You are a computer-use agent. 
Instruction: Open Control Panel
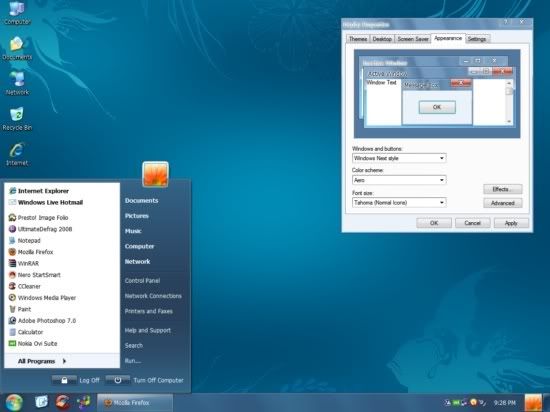[142, 281]
